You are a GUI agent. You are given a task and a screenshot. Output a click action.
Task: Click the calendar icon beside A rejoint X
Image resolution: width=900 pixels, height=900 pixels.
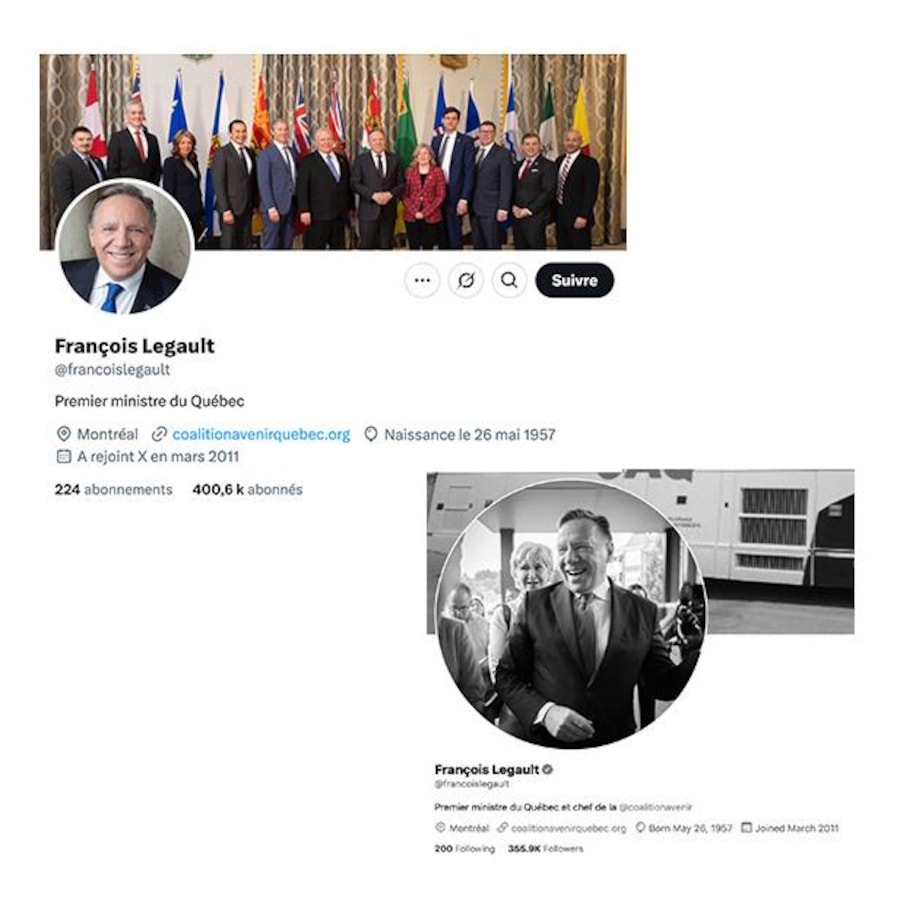pyautogui.click(x=64, y=457)
